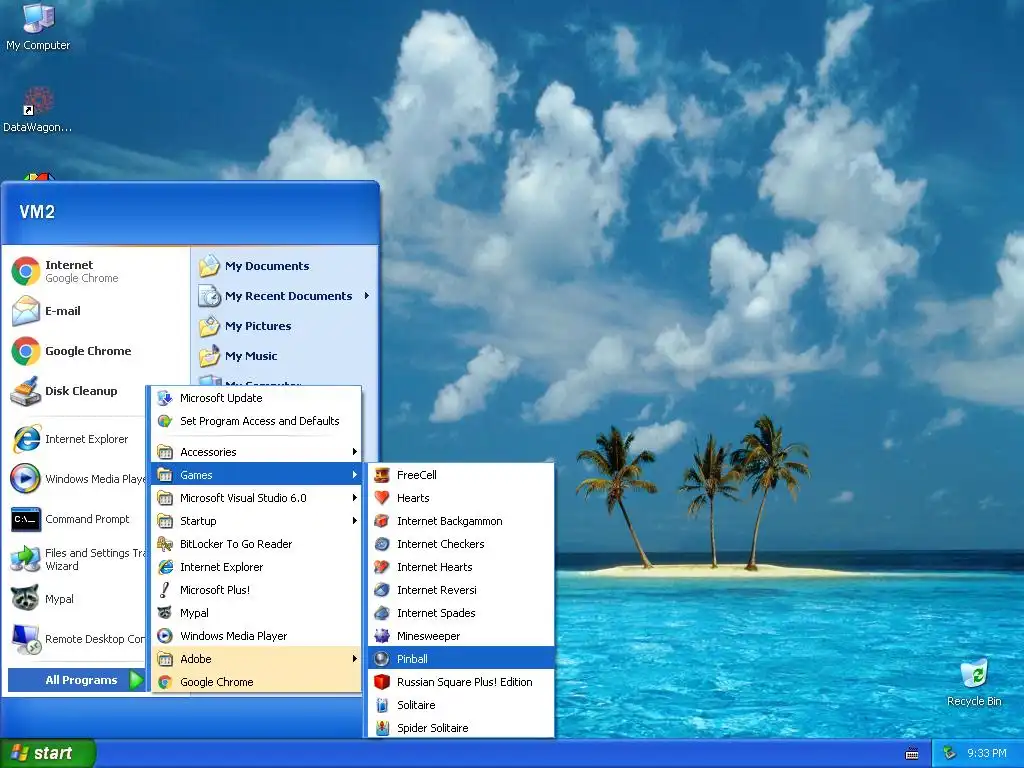Open Internet Explorer in All Programs list
Screen dimensions: 1024x768
(257, 567)
